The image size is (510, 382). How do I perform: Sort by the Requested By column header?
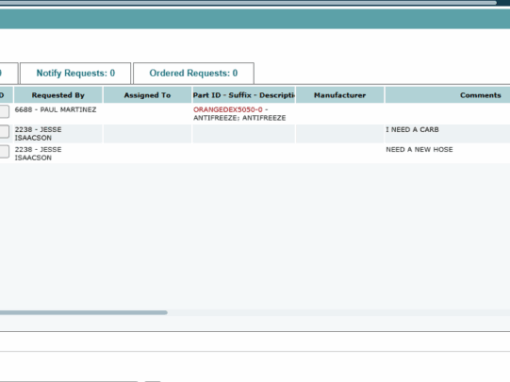[58, 95]
